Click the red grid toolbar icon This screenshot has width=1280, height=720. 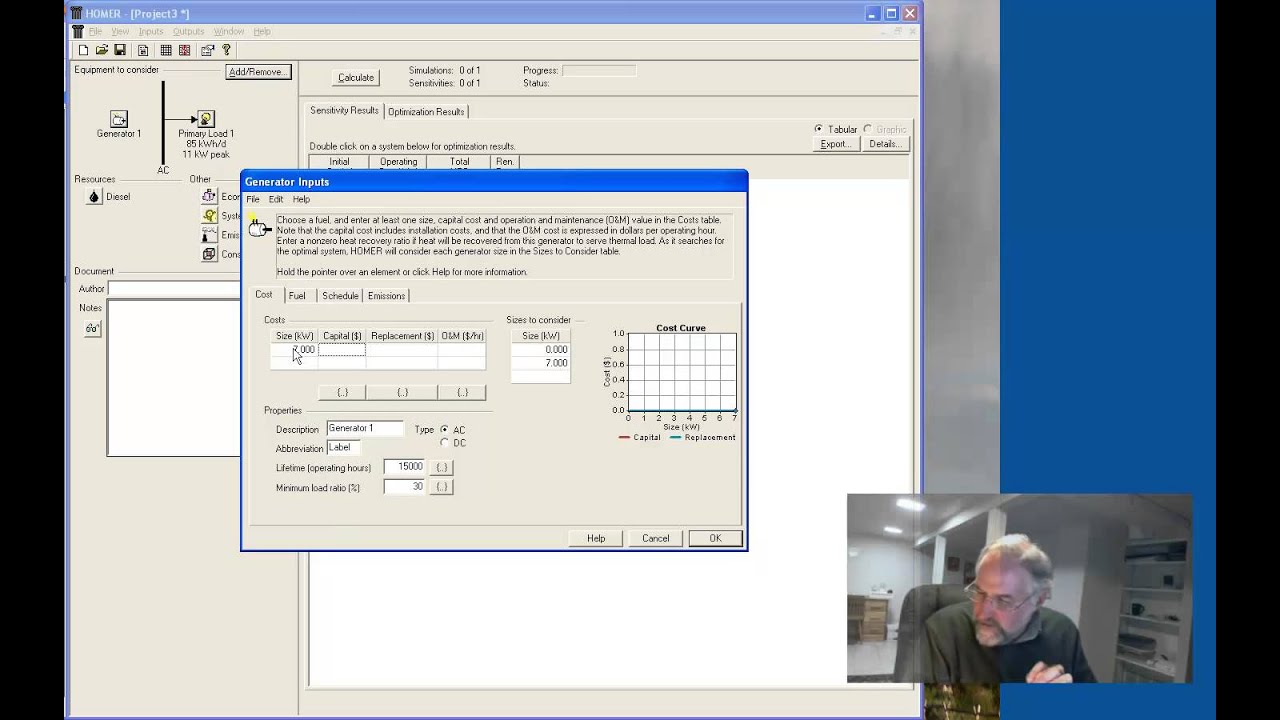(x=184, y=50)
